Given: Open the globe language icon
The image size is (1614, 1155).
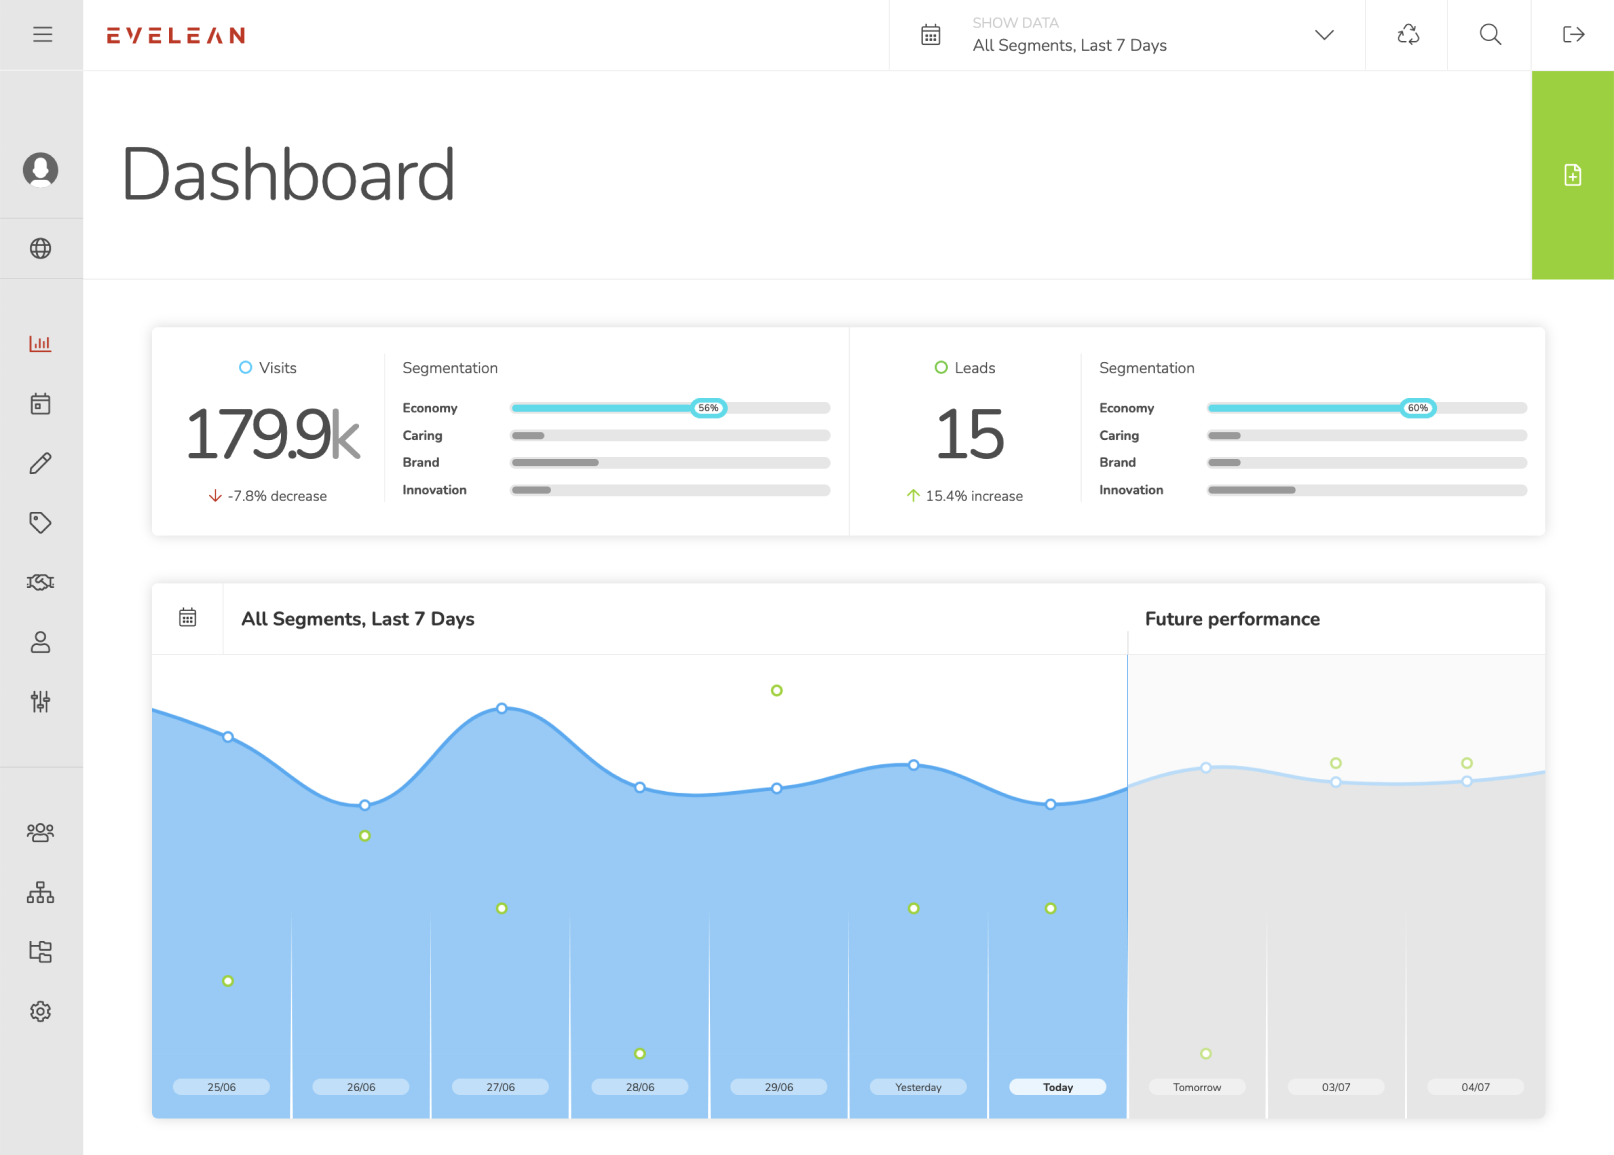Looking at the screenshot, I should [x=41, y=248].
